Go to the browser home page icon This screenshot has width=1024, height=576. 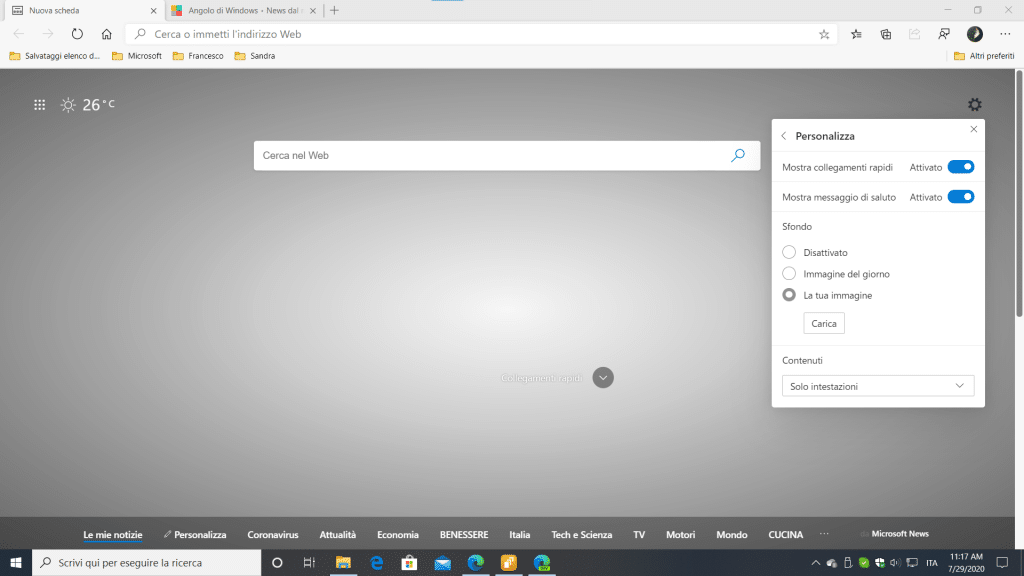coord(106,34)
